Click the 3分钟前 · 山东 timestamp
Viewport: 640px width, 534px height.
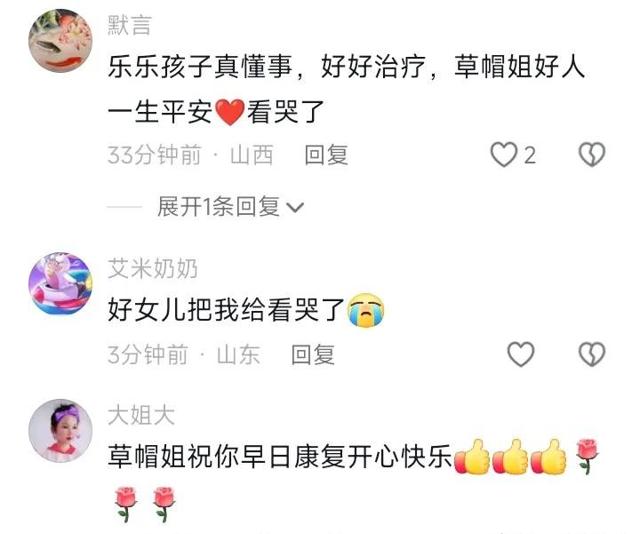(184, 354)
